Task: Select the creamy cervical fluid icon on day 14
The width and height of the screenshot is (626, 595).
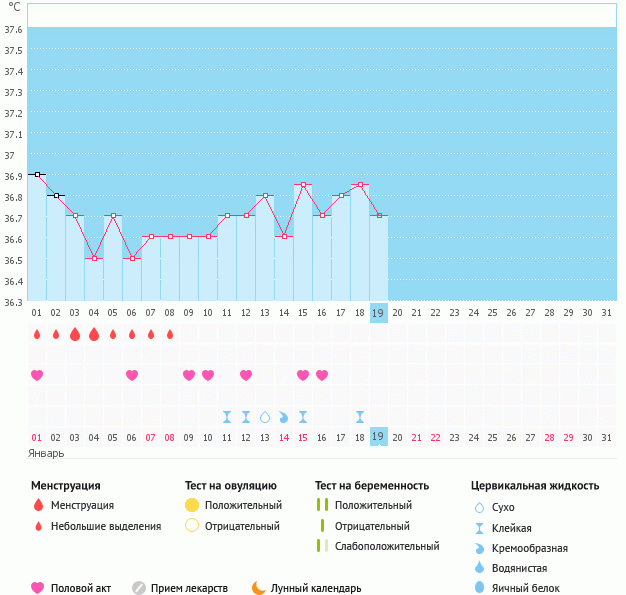Action: point(284,416)
